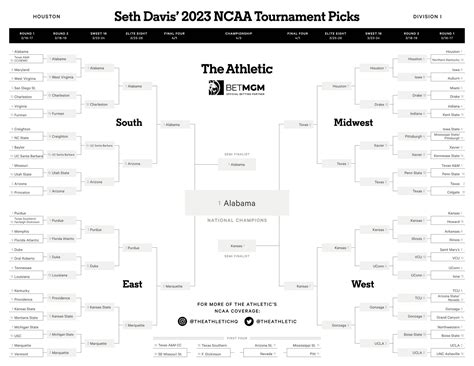474x366 pixels.
Task: Click the DIVISION I label
Action: (427, 16)
